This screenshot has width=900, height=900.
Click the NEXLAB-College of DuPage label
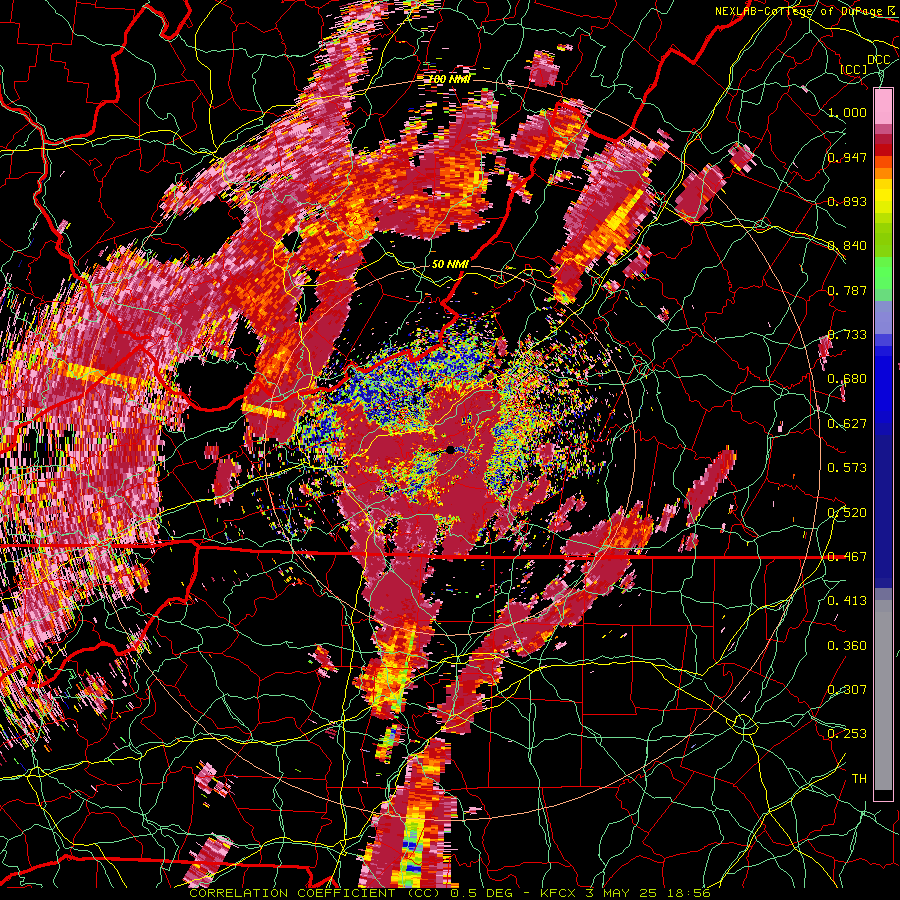[801, 11]
